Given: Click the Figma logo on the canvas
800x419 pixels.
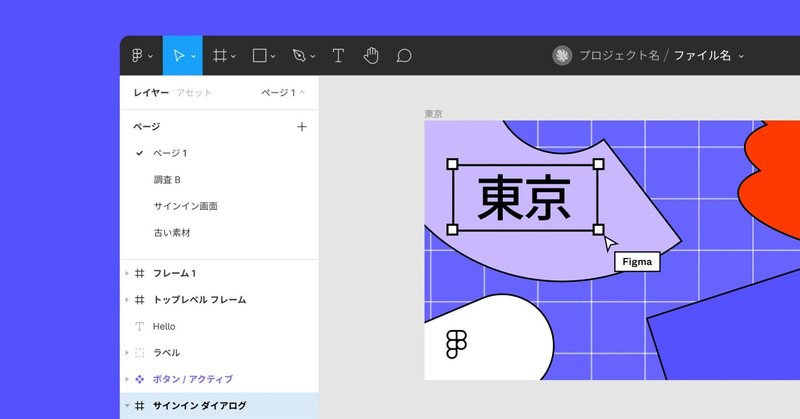Looking at the screenshot, I should [456, 344].
